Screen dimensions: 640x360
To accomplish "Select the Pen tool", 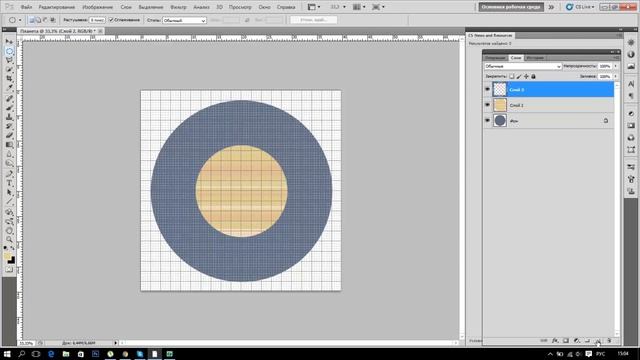I will click(9, 174).
